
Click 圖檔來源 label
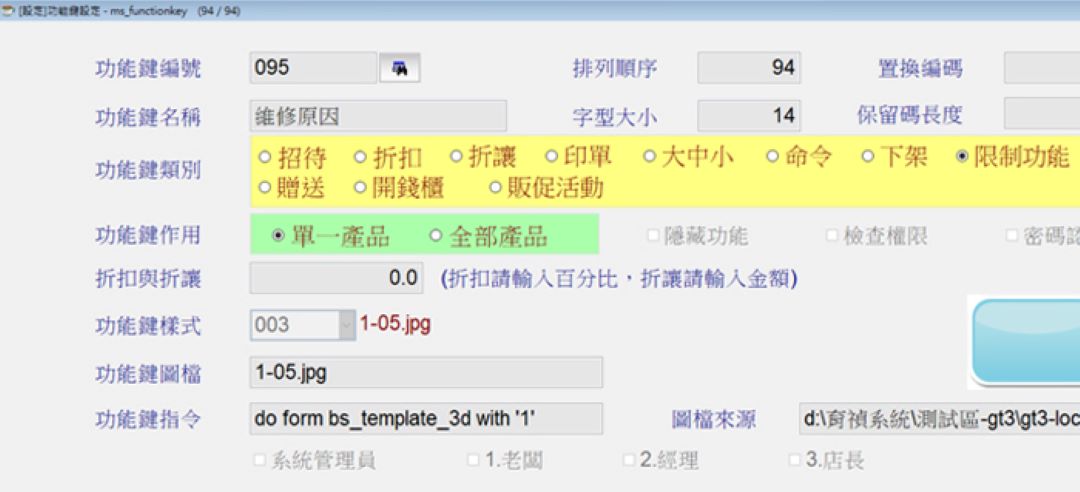714,419
